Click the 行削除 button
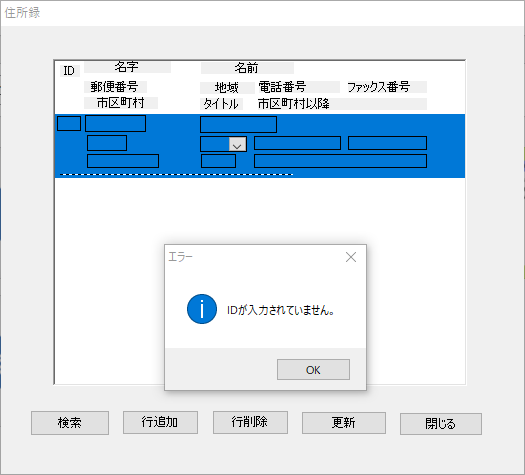525x475 pixels. click(250, 422)
